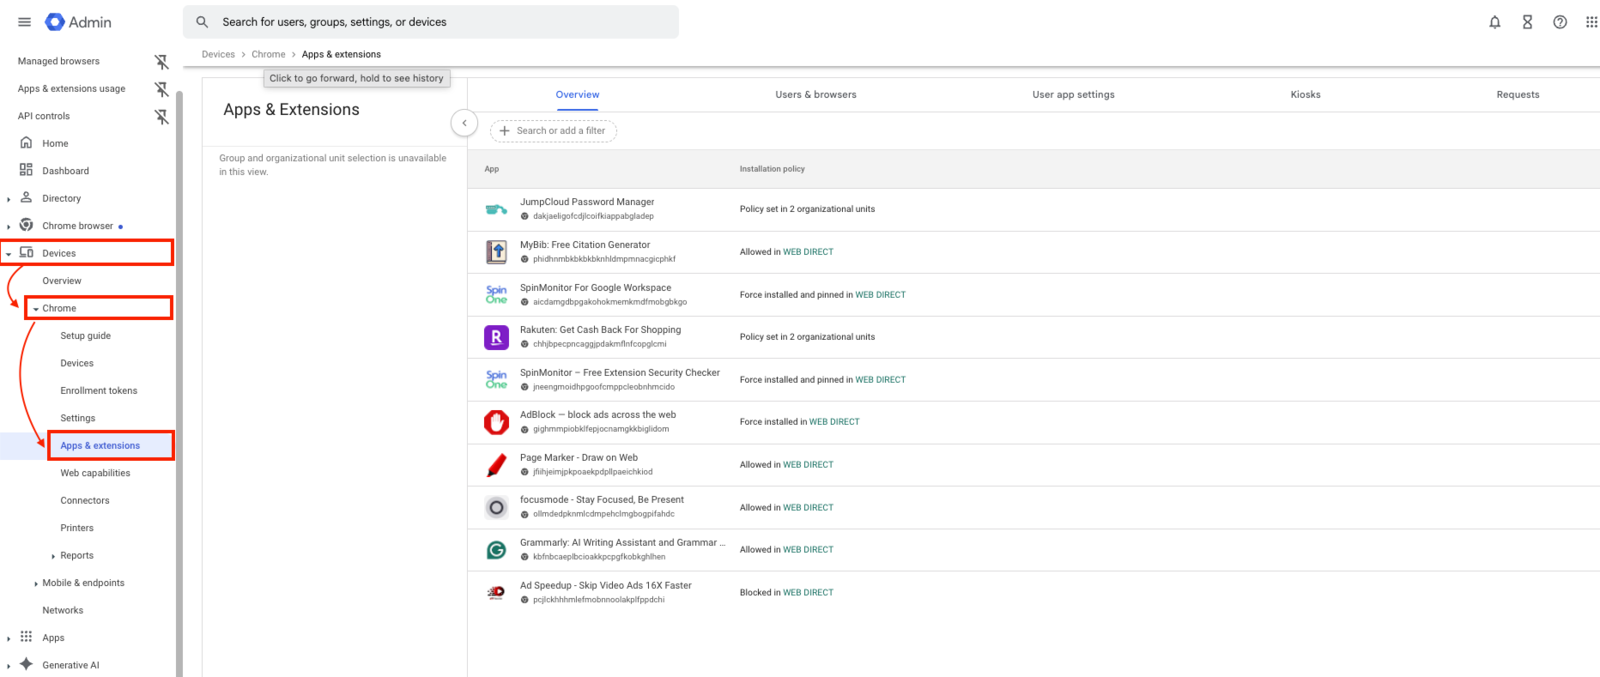Open the notifications bell

[1495, 22]
